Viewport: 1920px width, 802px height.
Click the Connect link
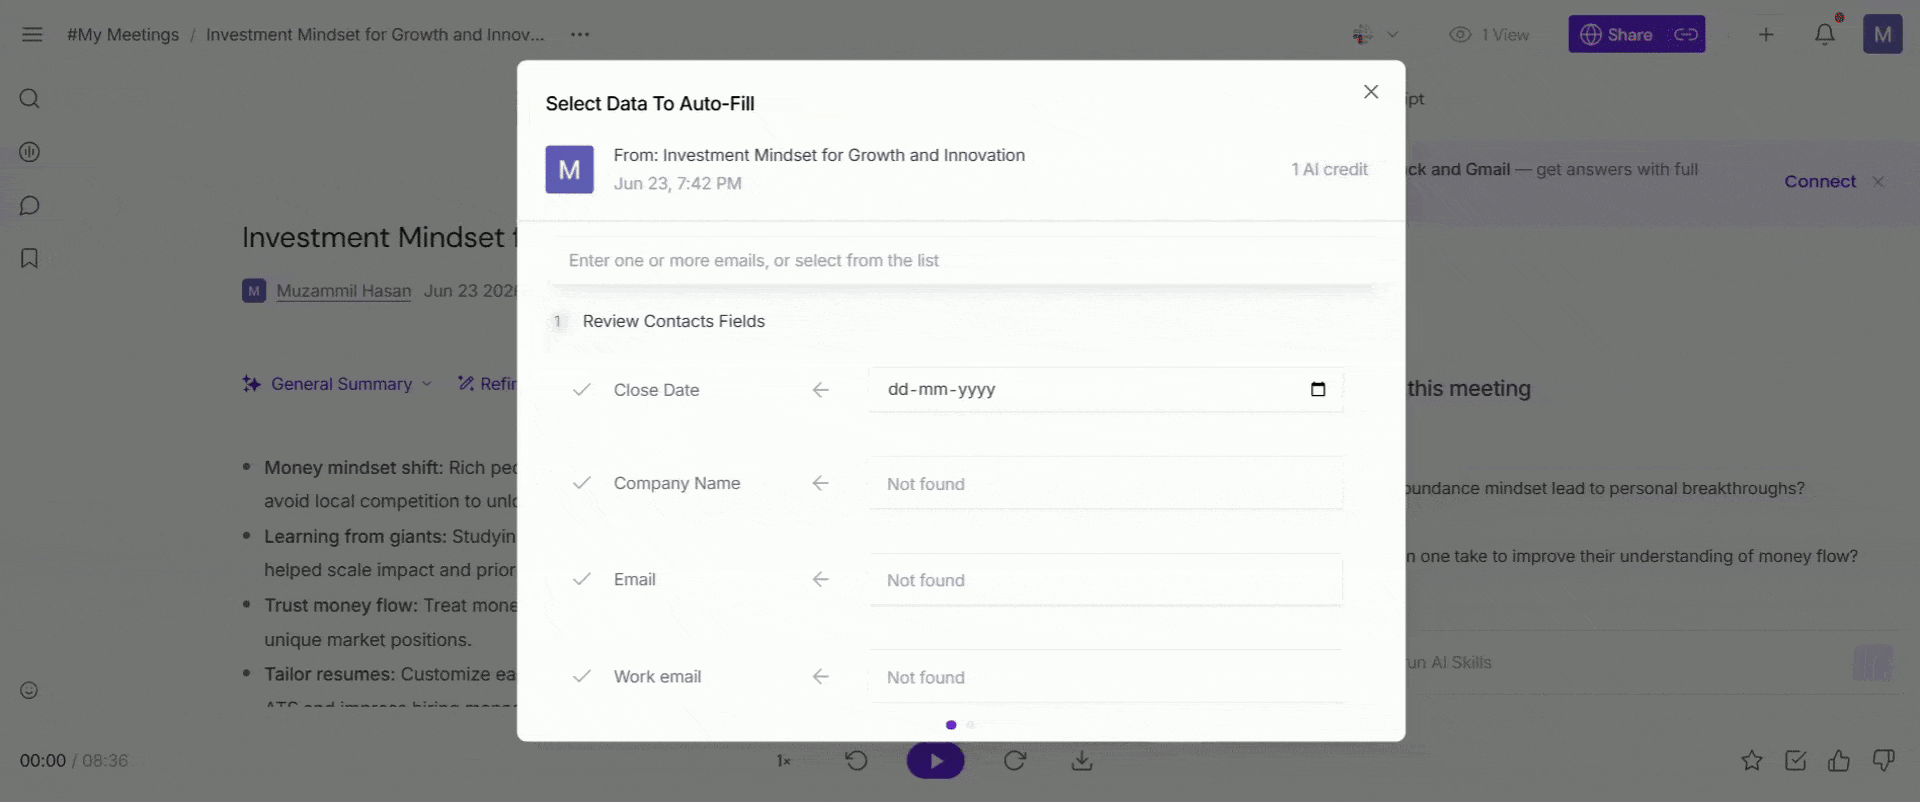(x=1820, y=181)
